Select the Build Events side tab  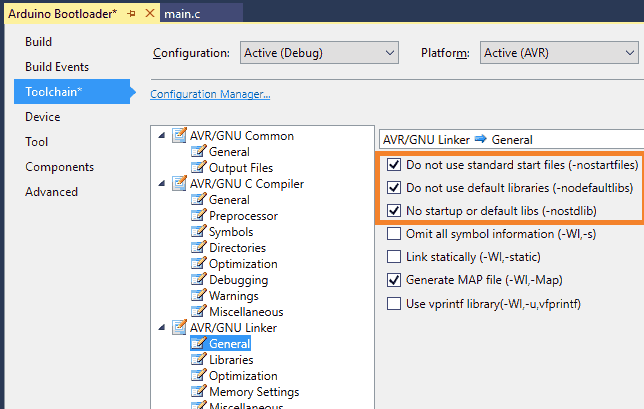coord(57,67)
